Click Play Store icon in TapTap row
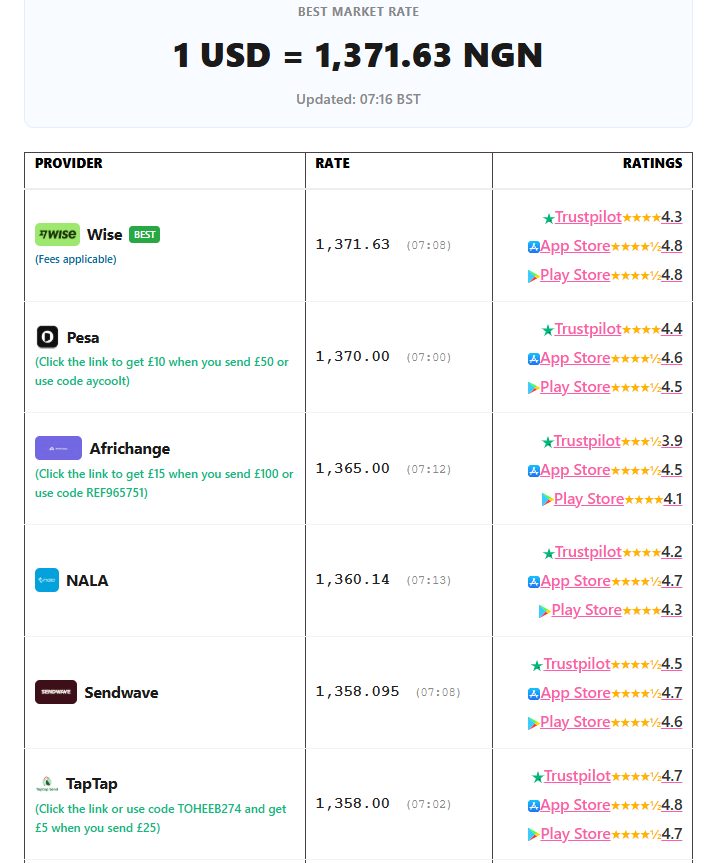This screenshot has height=863, width=717. (x=533, y=835)
